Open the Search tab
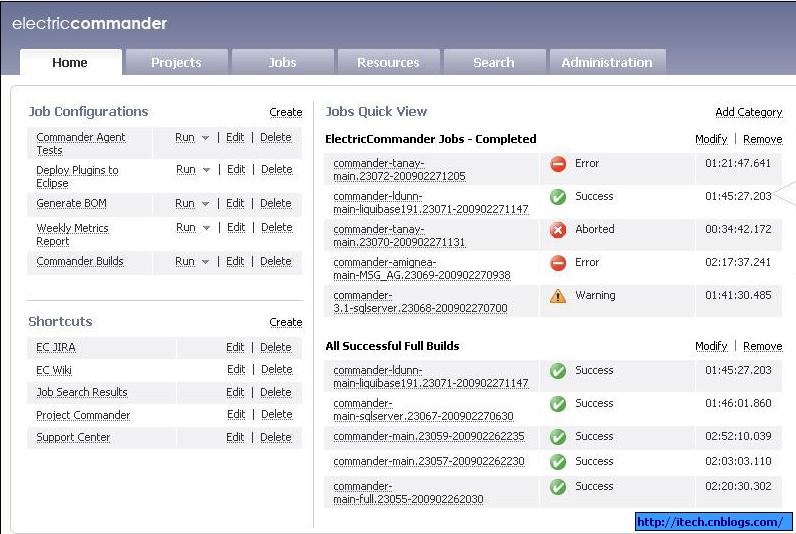The width and height of the screenshot is (796, 534). (494, 62)
